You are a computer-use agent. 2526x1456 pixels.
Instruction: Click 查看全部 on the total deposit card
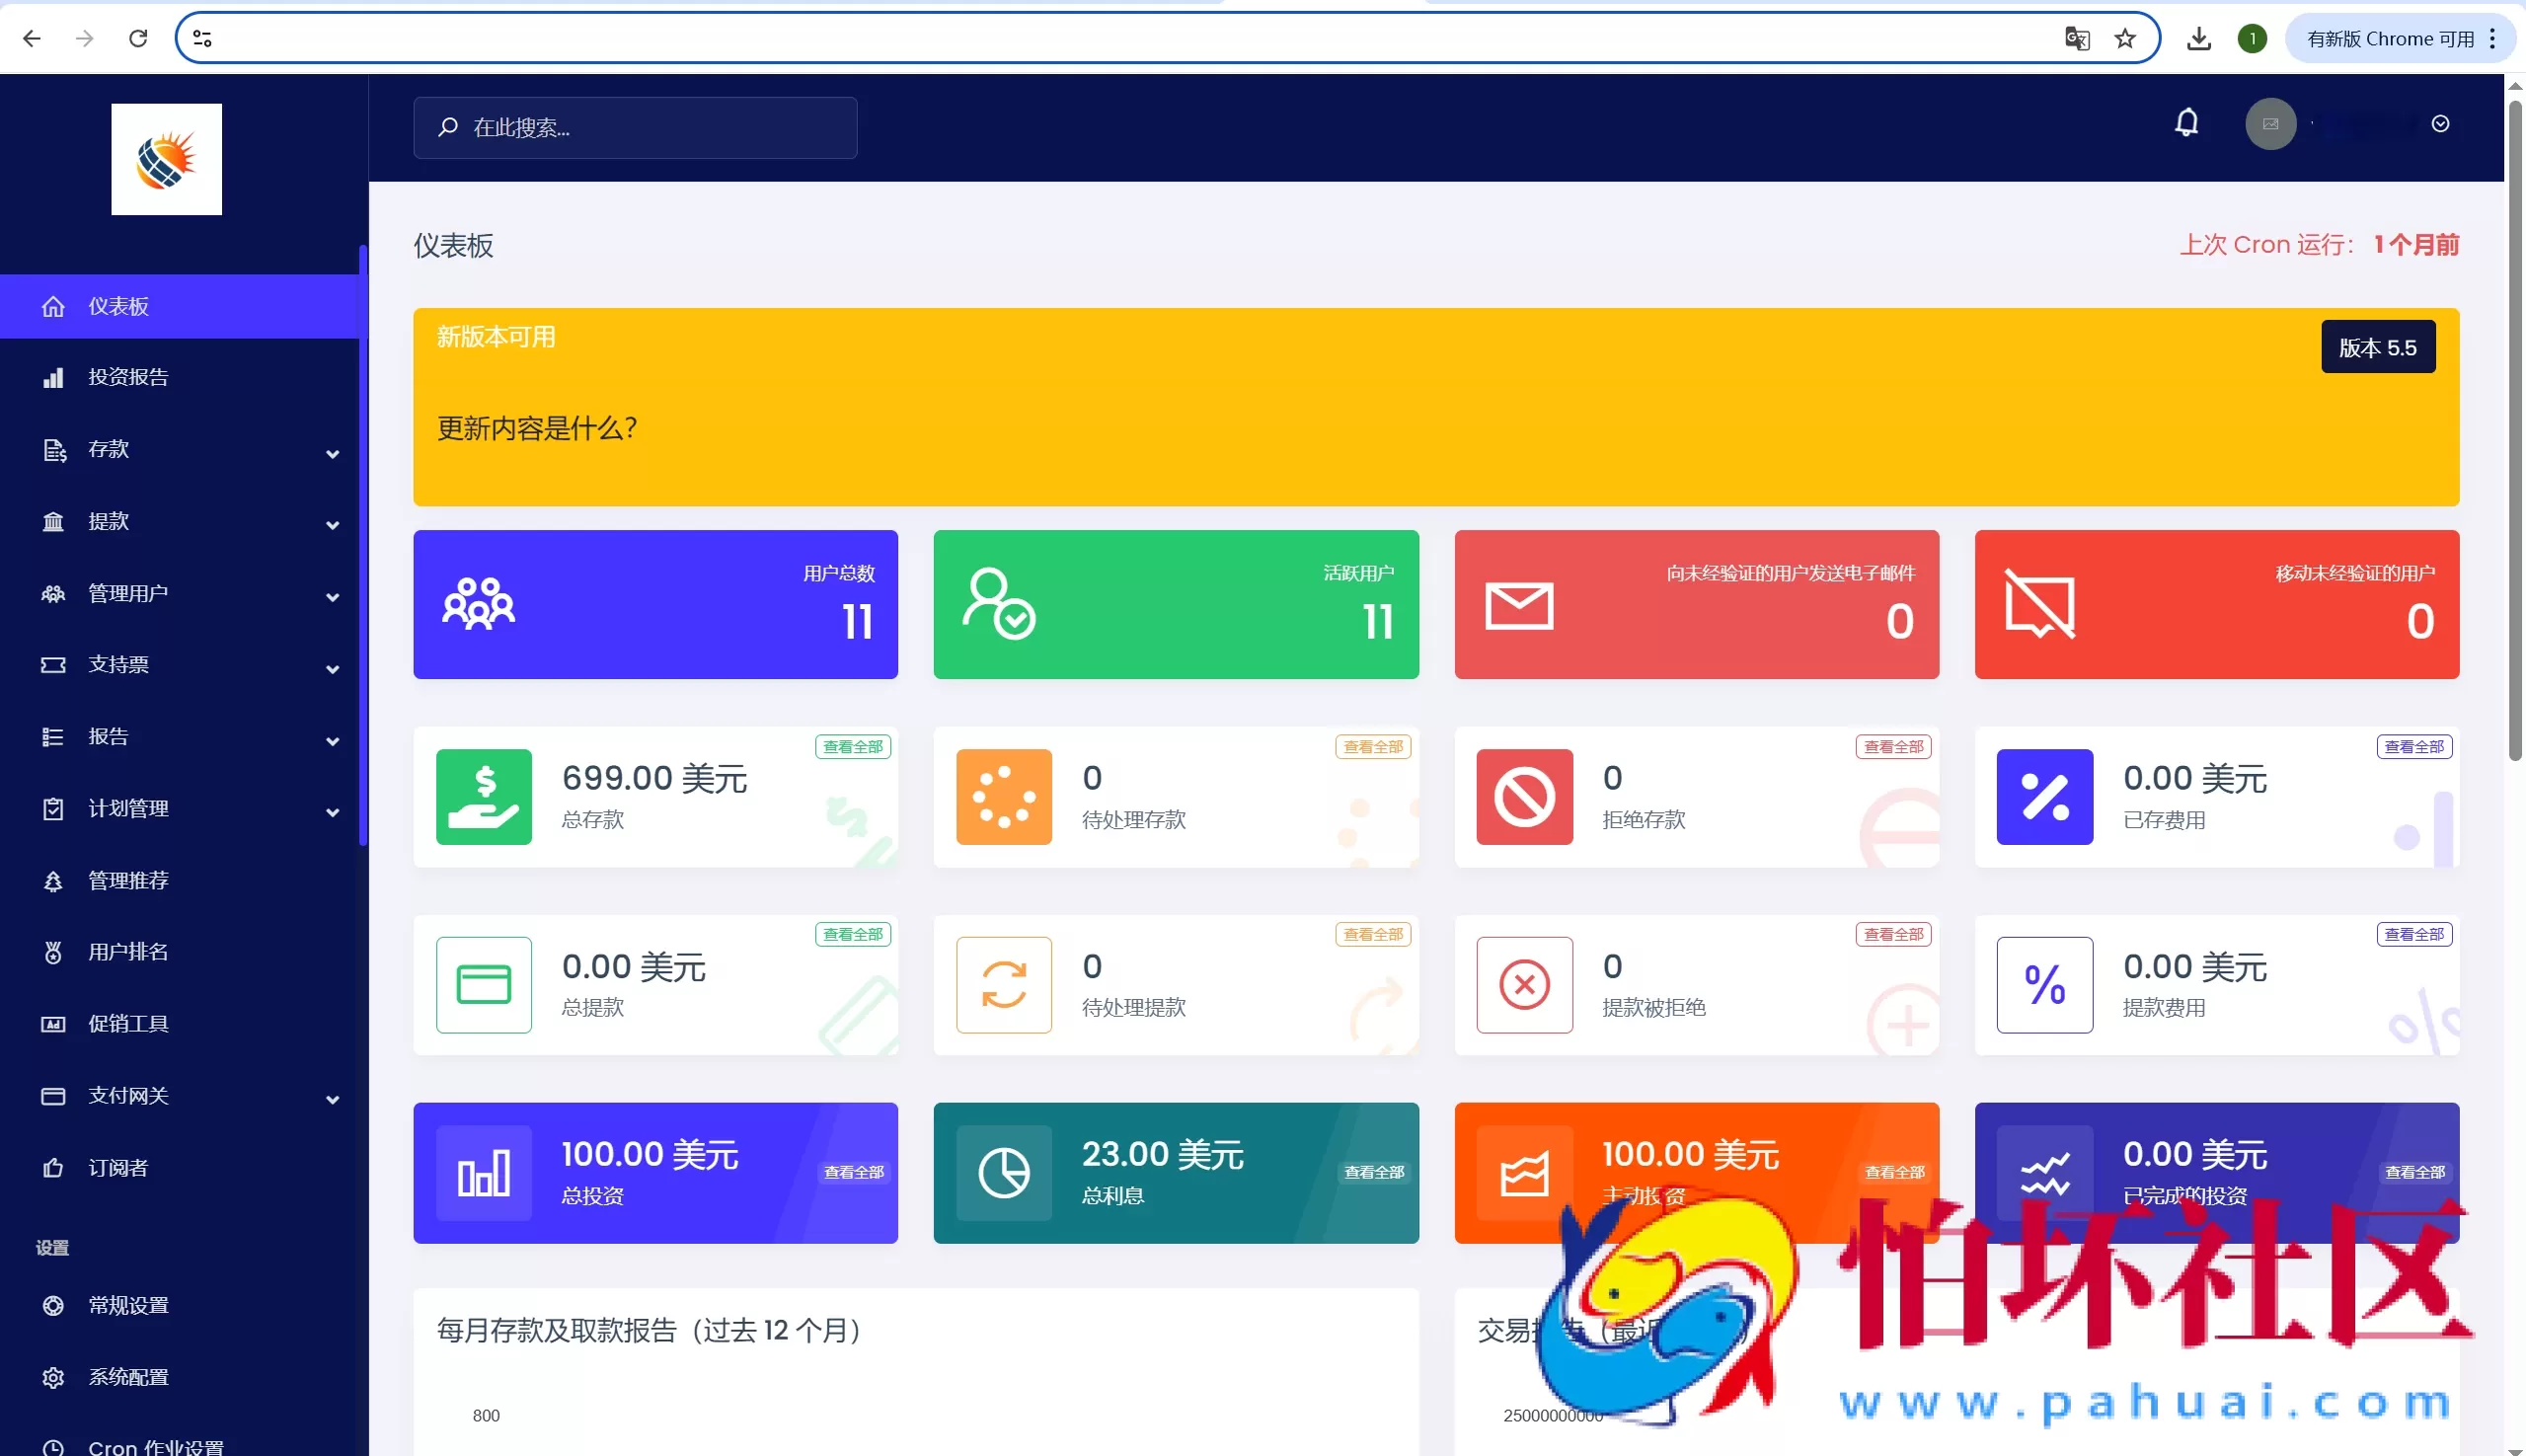852,747
